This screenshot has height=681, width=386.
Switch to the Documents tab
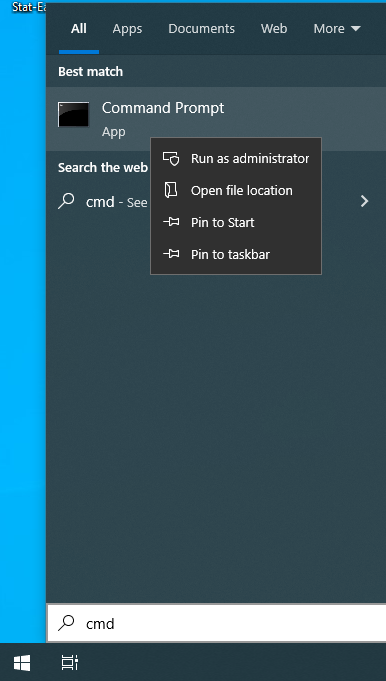[201, 29]
